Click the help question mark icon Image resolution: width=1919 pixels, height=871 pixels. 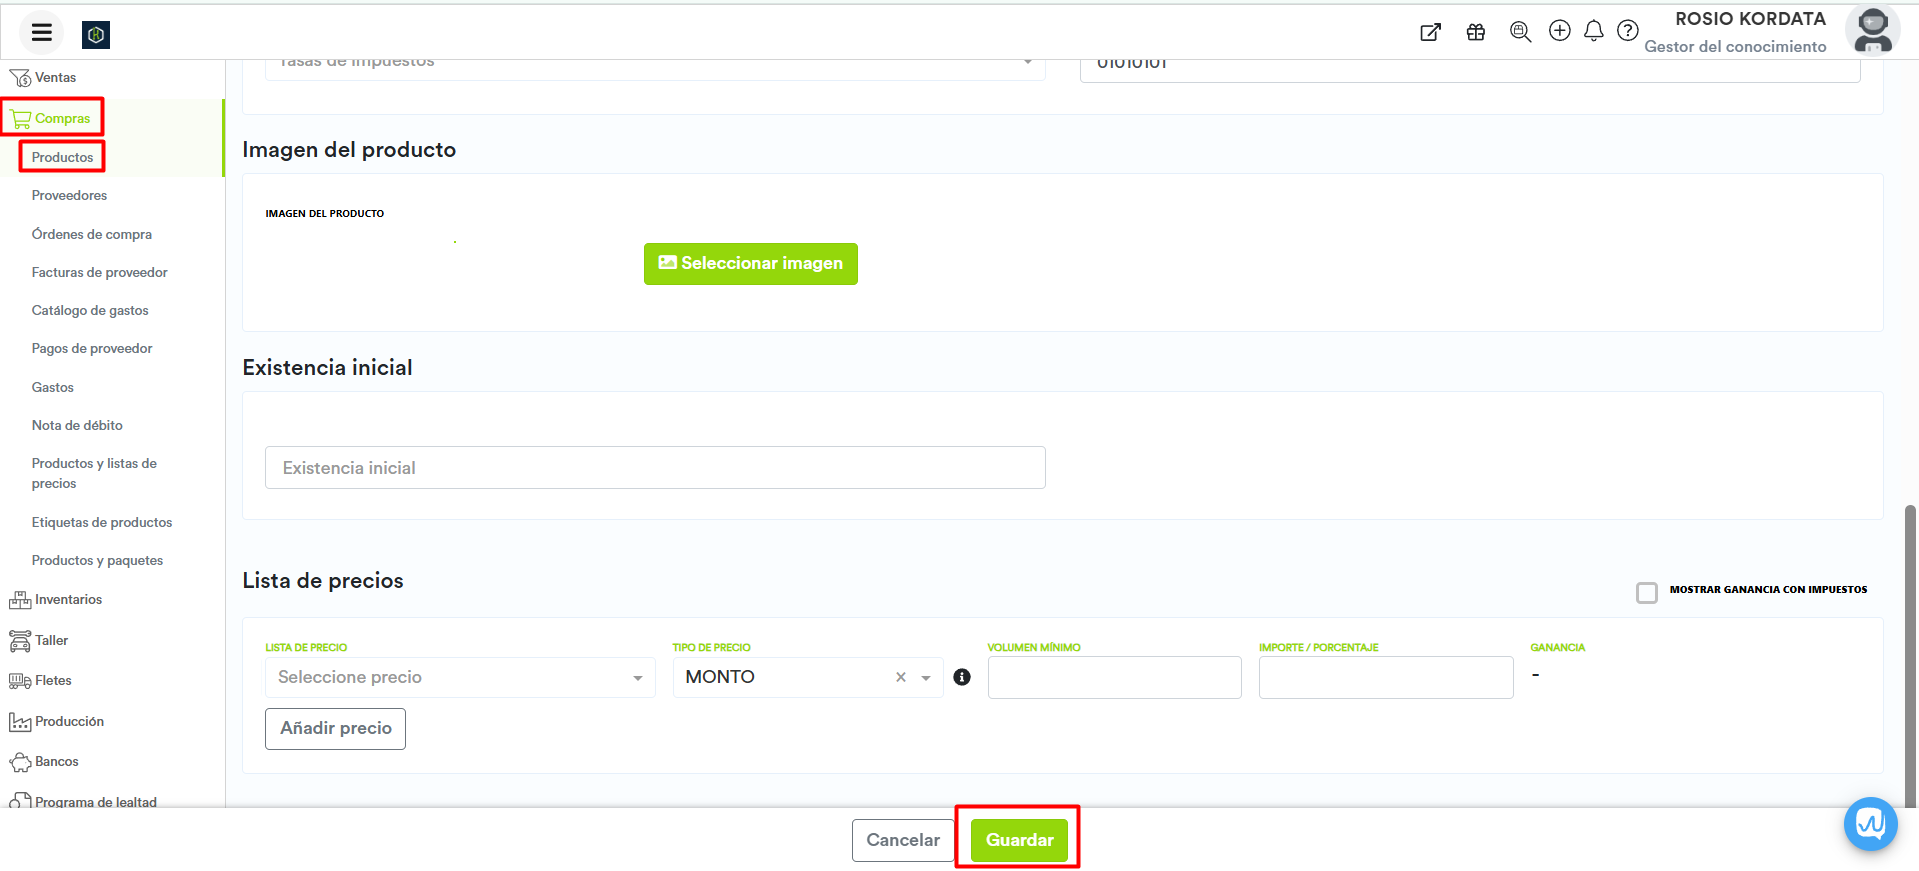[1627, 31]
